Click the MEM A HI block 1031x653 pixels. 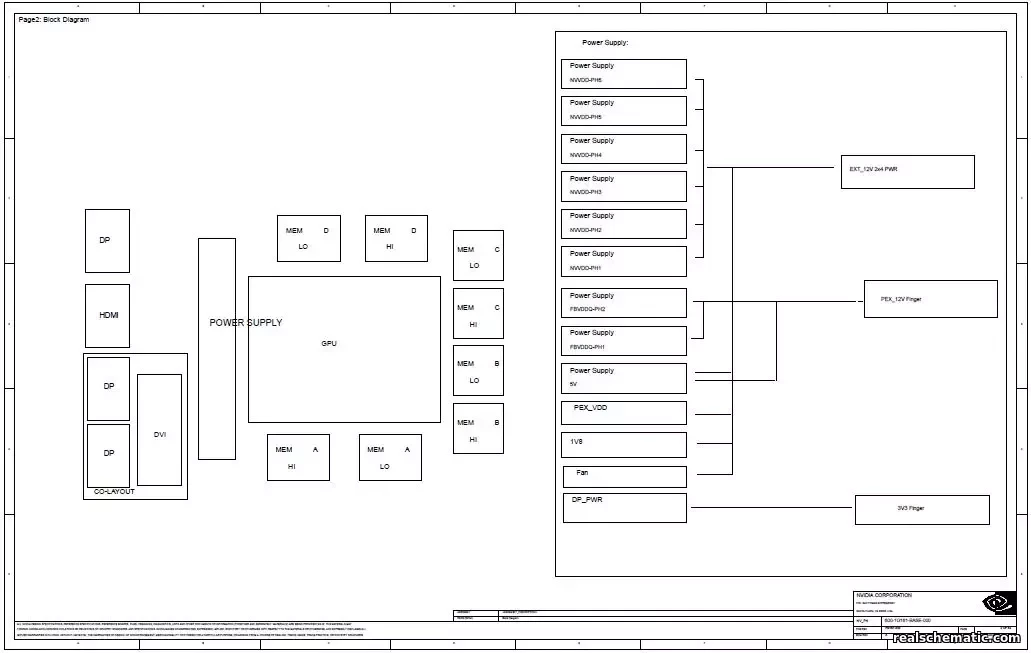297,457
